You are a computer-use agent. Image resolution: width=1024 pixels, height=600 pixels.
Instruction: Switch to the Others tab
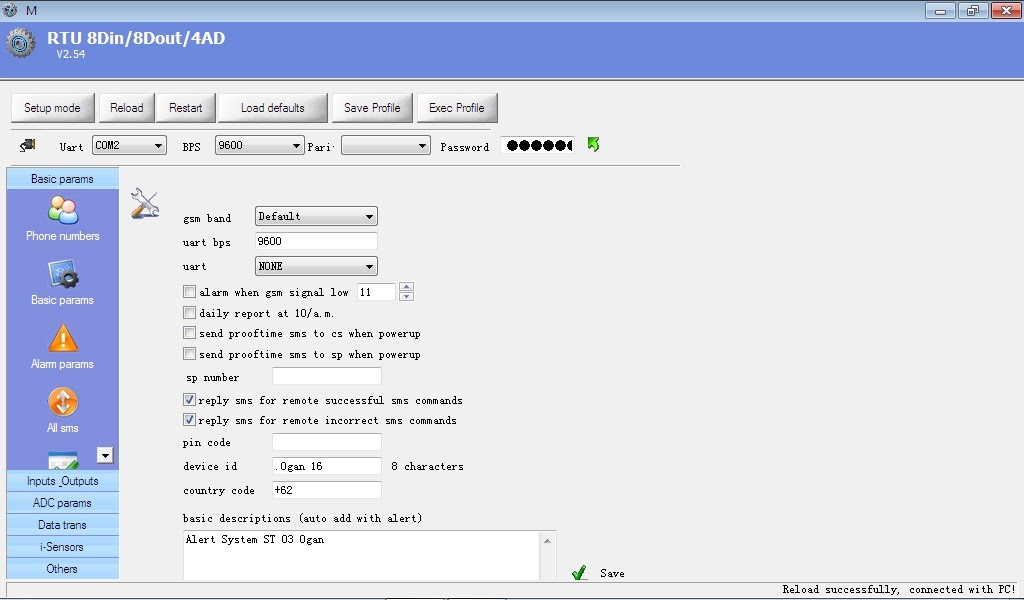63,569
